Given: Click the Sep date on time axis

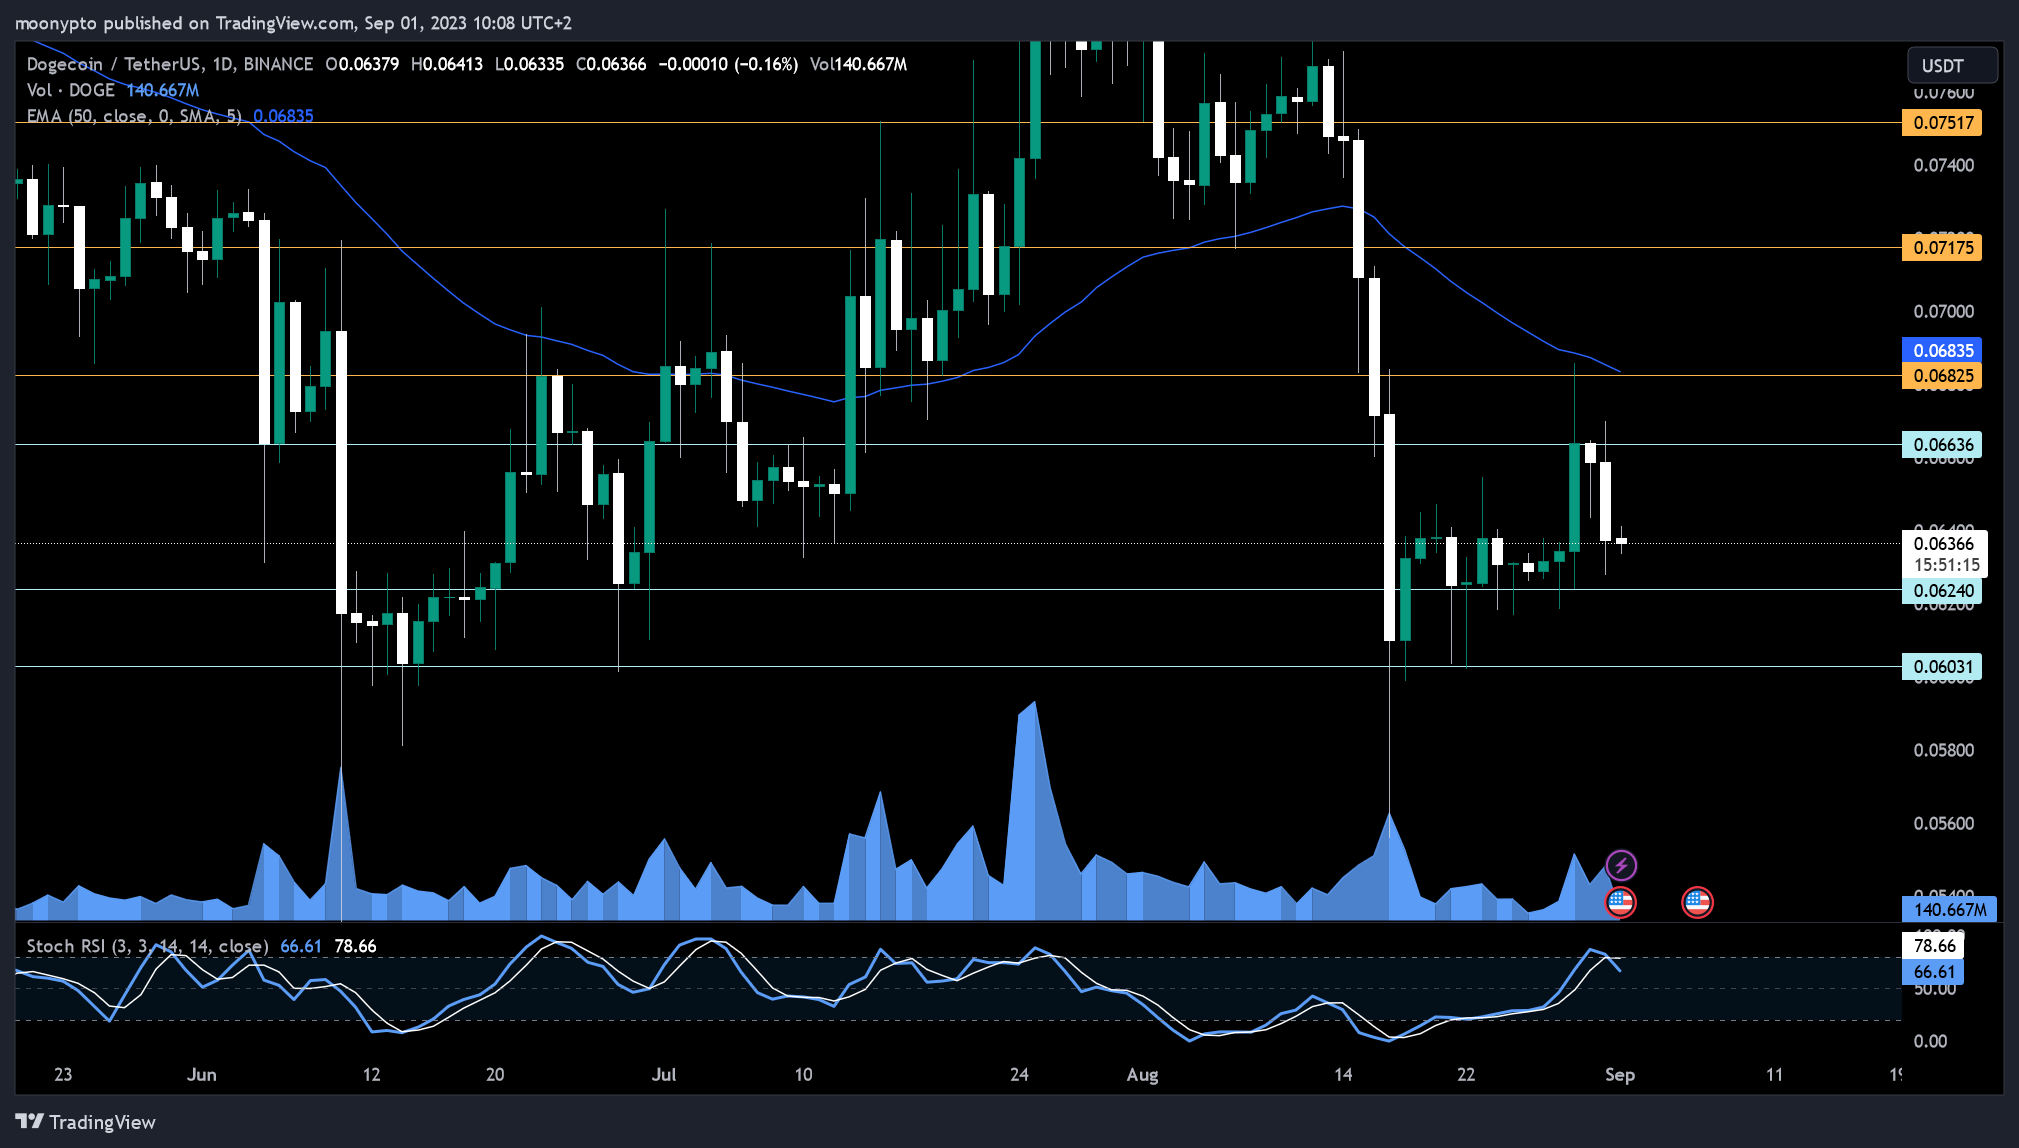Looking at the screenshot, I should click(x=1620, y=1075).
